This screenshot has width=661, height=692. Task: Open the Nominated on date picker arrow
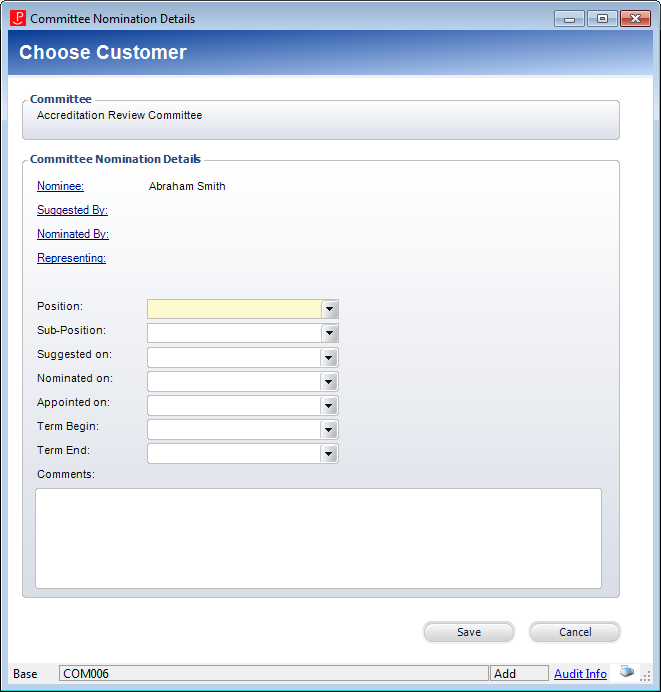[x=329, y=381]
